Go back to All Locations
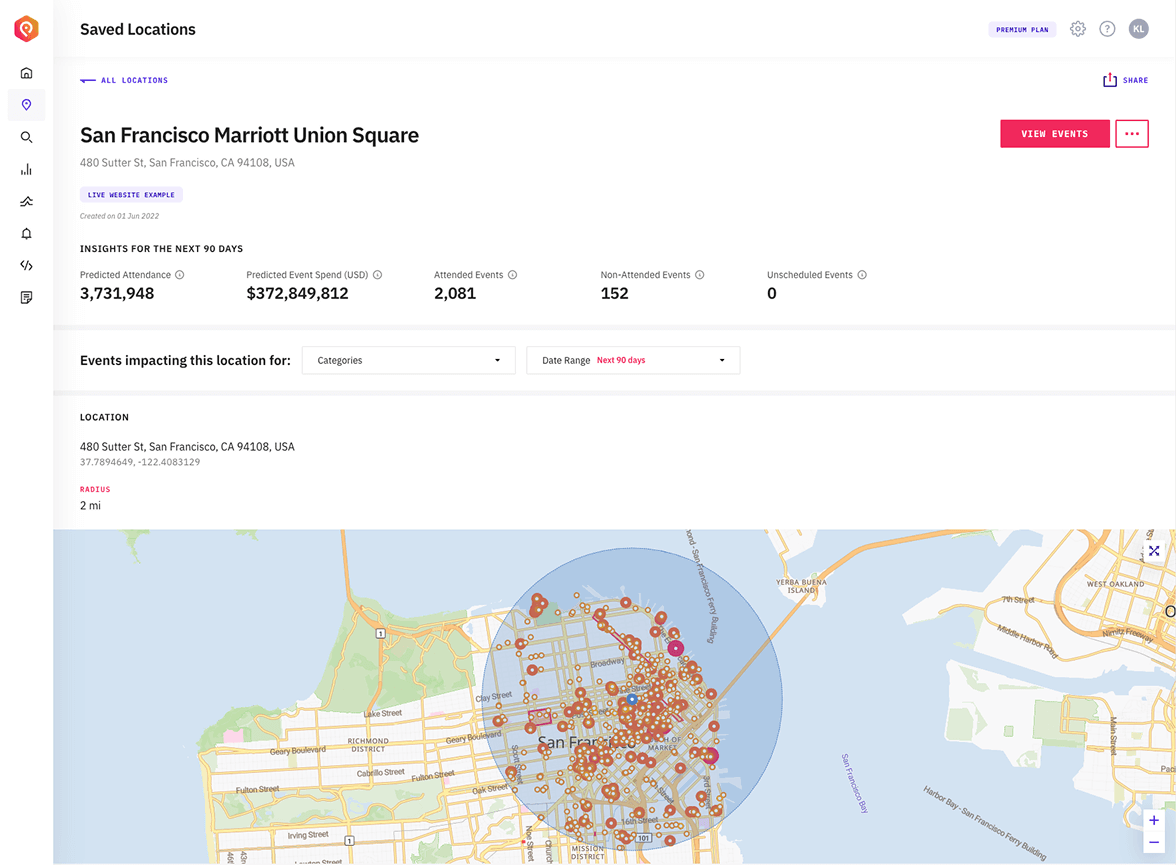1176x865 pixels. pos(134,80)
